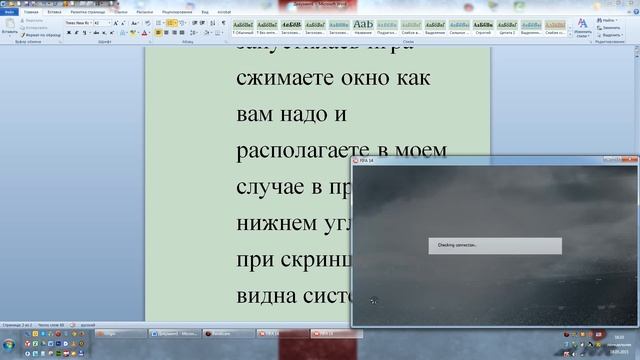This screenshot has width=640, height=360.
Task: Click the word count in status bar
Action: 51,325
